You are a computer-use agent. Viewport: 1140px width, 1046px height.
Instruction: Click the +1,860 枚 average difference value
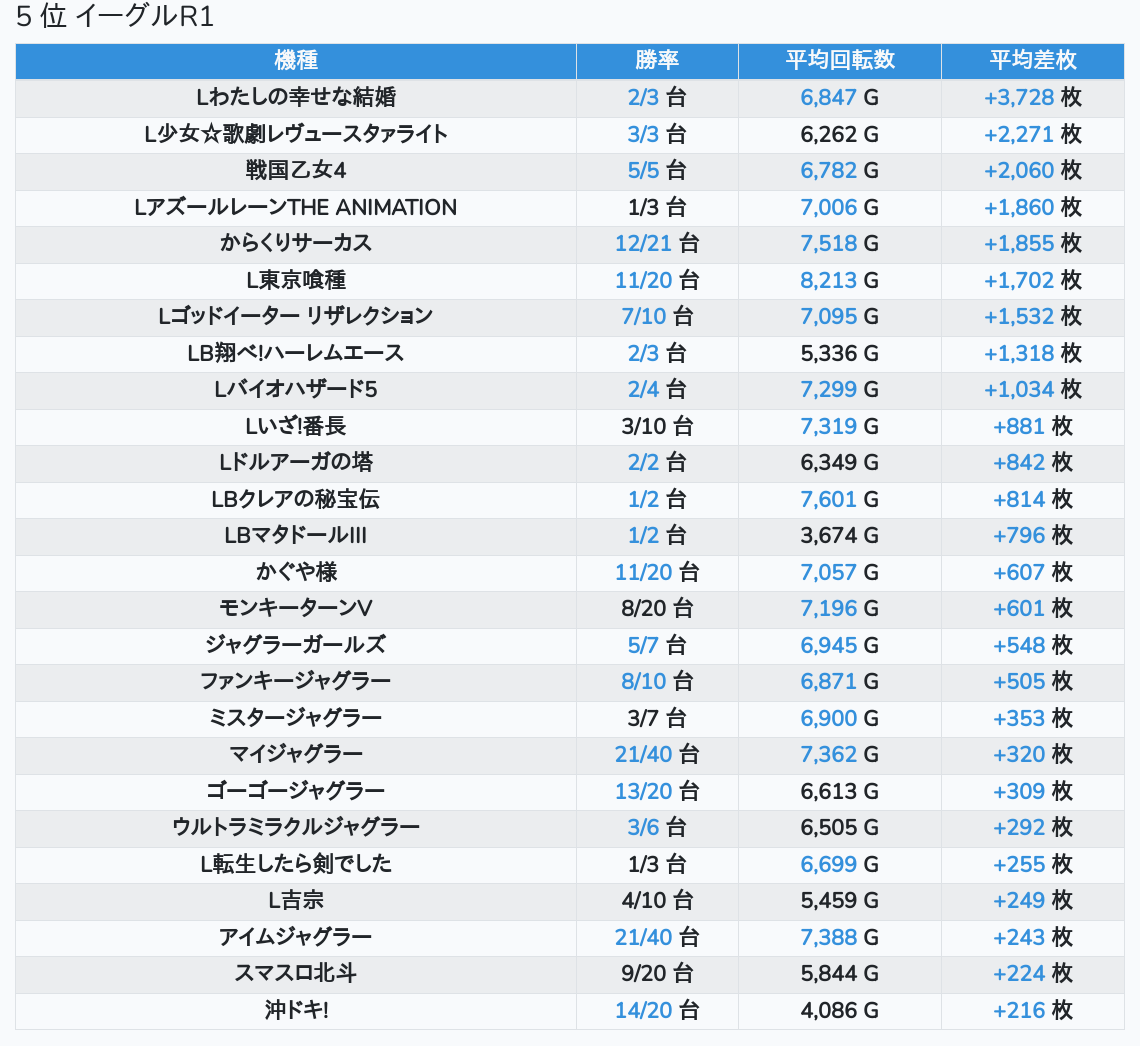[x=1032, y=207]
